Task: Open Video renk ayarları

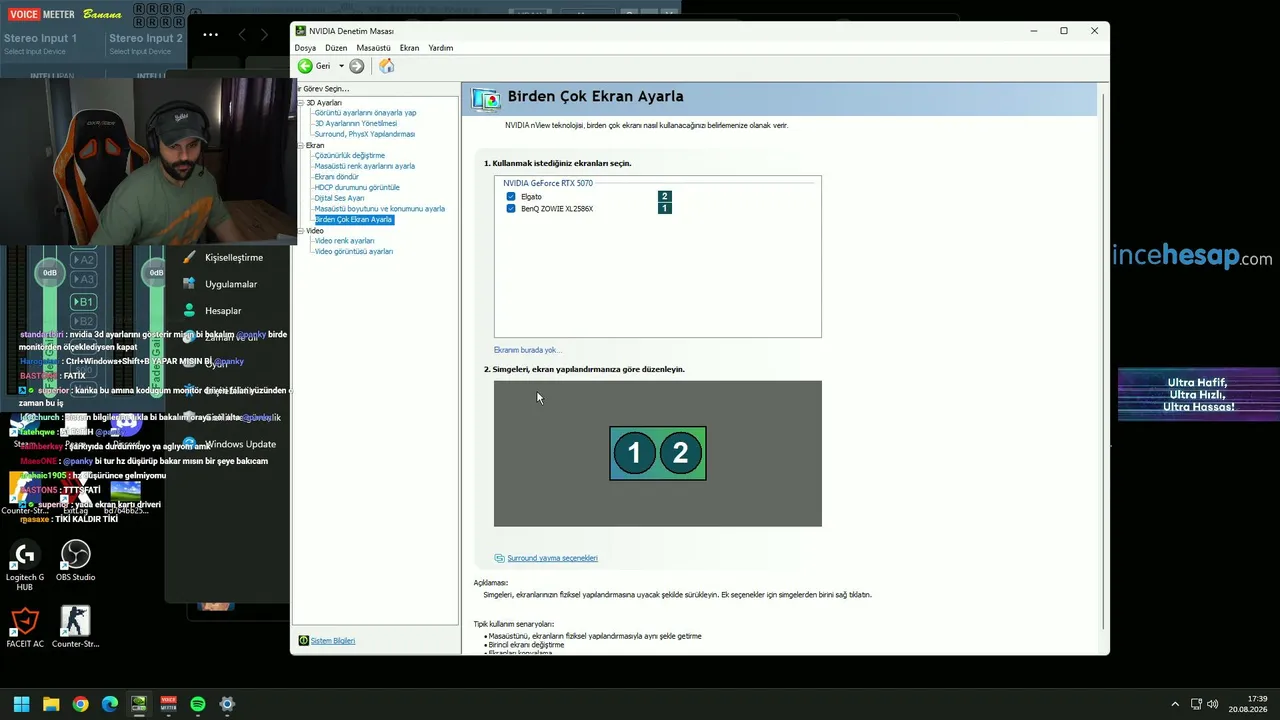Action: (344, 241)
